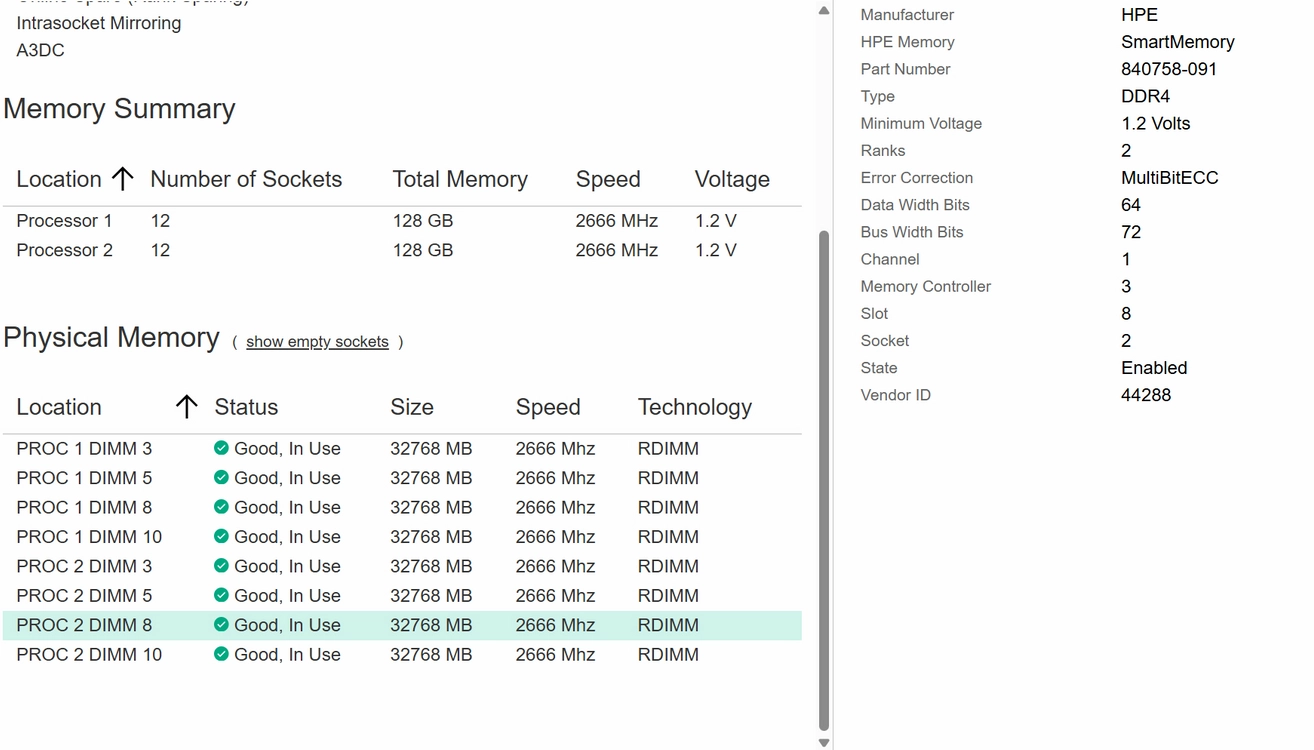This screenshot has width=1314, height=750.
Task: Click the scroll down arrow of the scrollbar
Action: tap(824, 742)
